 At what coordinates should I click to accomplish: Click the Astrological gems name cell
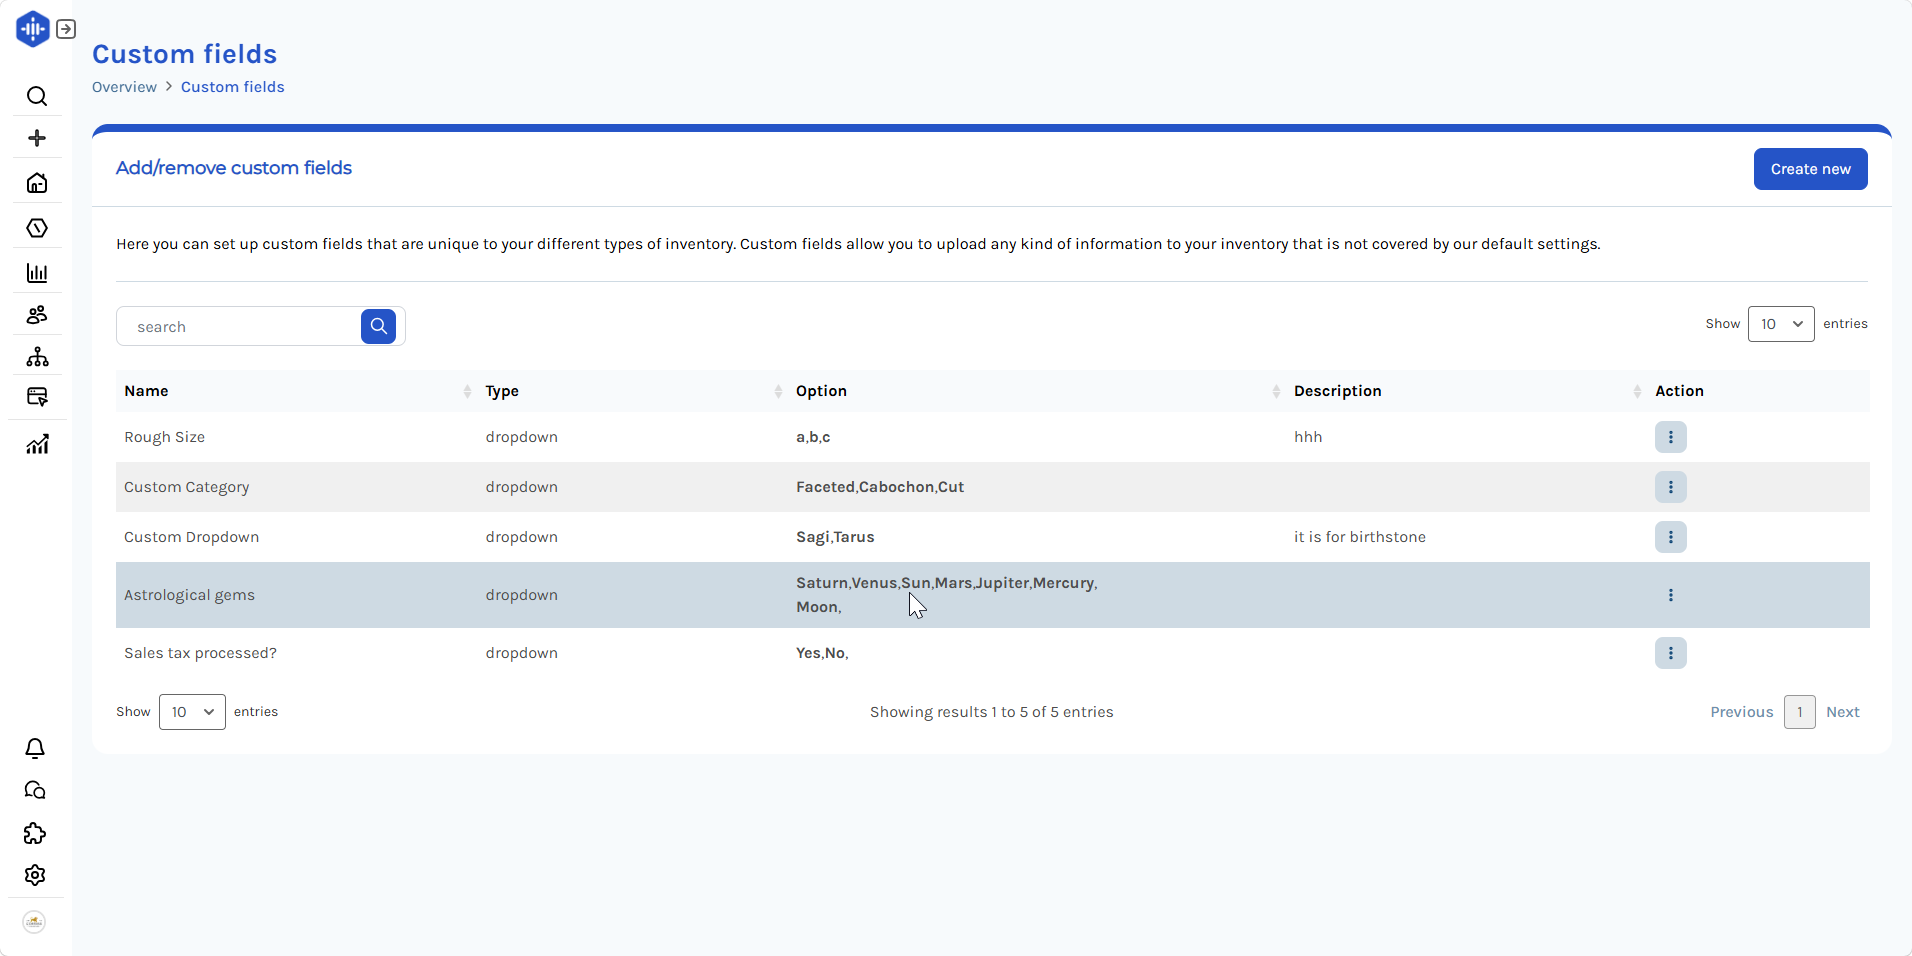coord(189,595)
